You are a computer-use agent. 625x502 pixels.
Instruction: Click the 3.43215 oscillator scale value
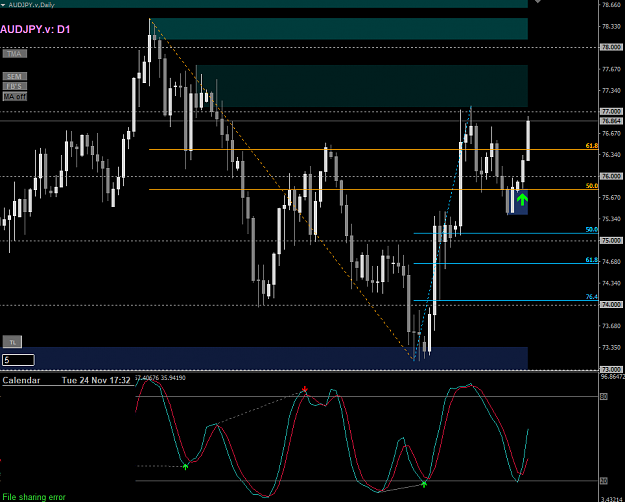coord(613,499)
